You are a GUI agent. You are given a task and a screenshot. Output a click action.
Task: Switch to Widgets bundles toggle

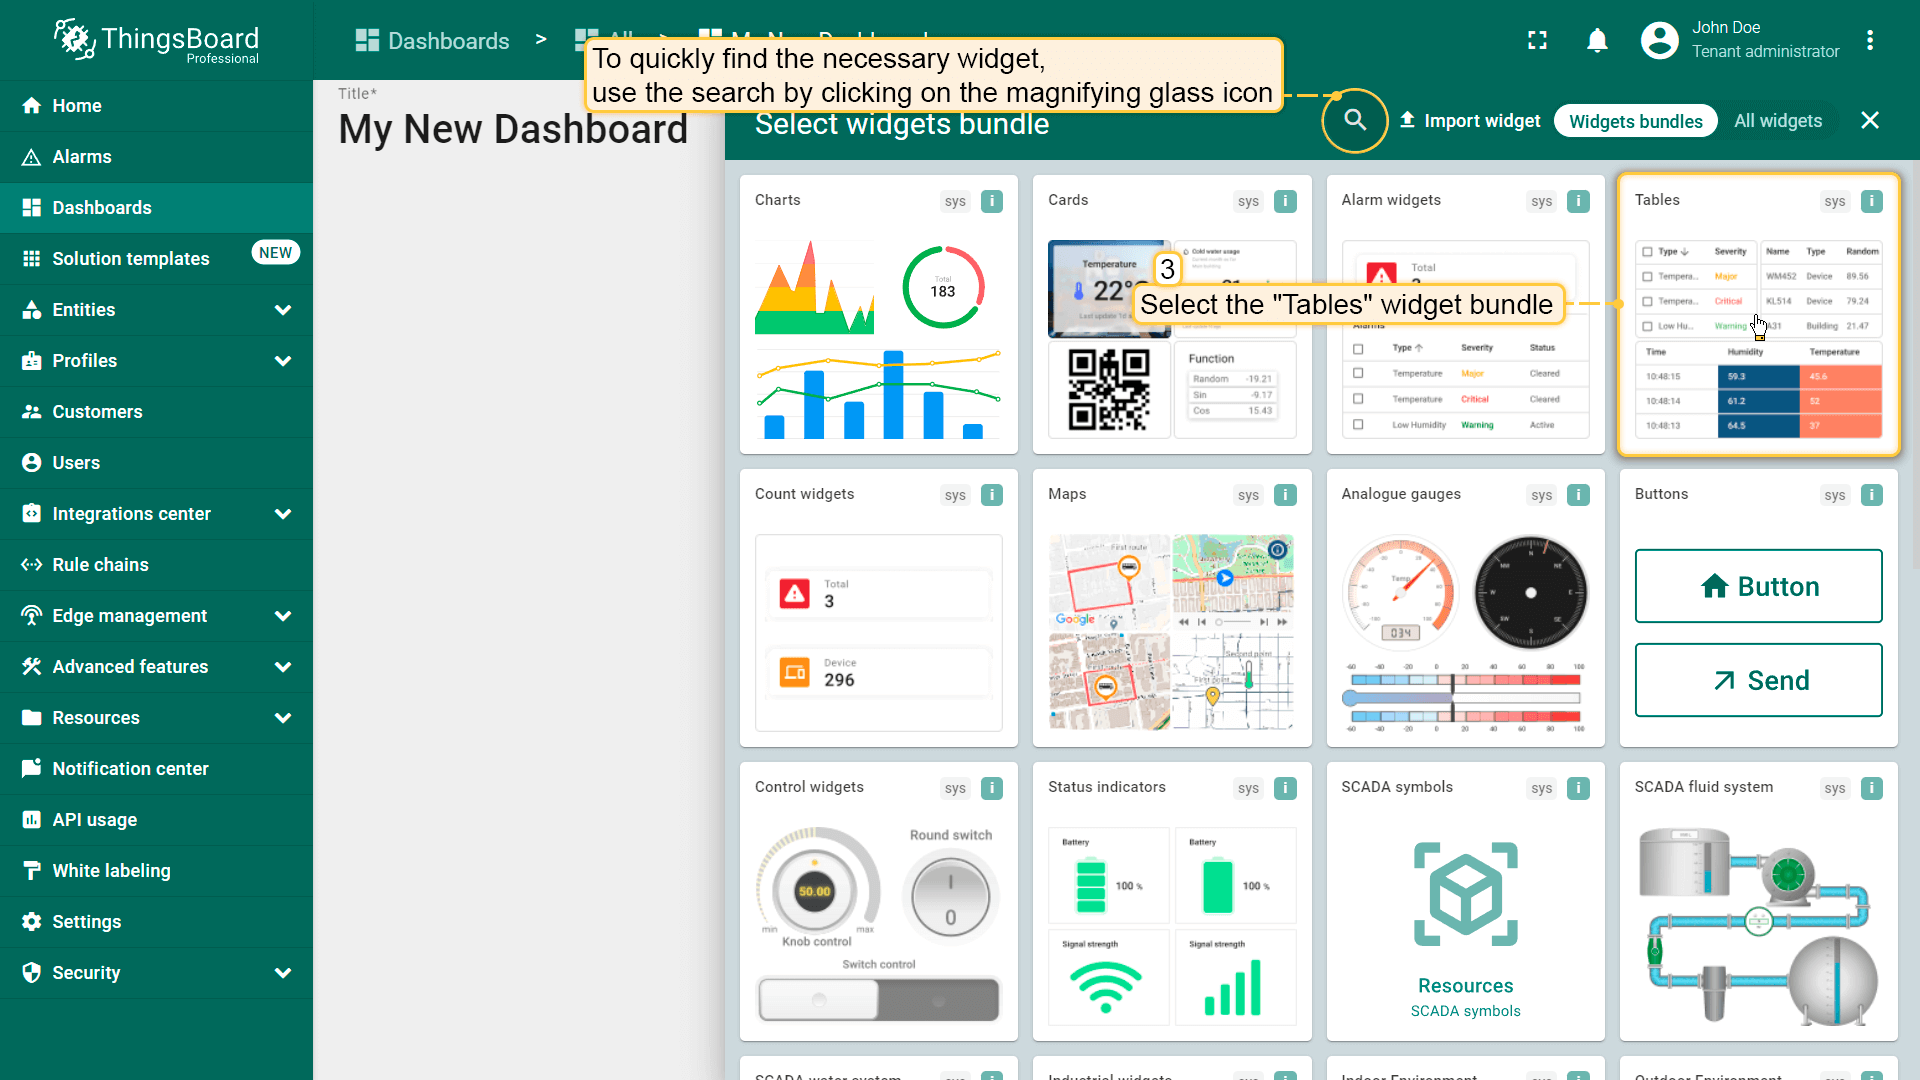pyautogui.click(x=1635, y=121)
